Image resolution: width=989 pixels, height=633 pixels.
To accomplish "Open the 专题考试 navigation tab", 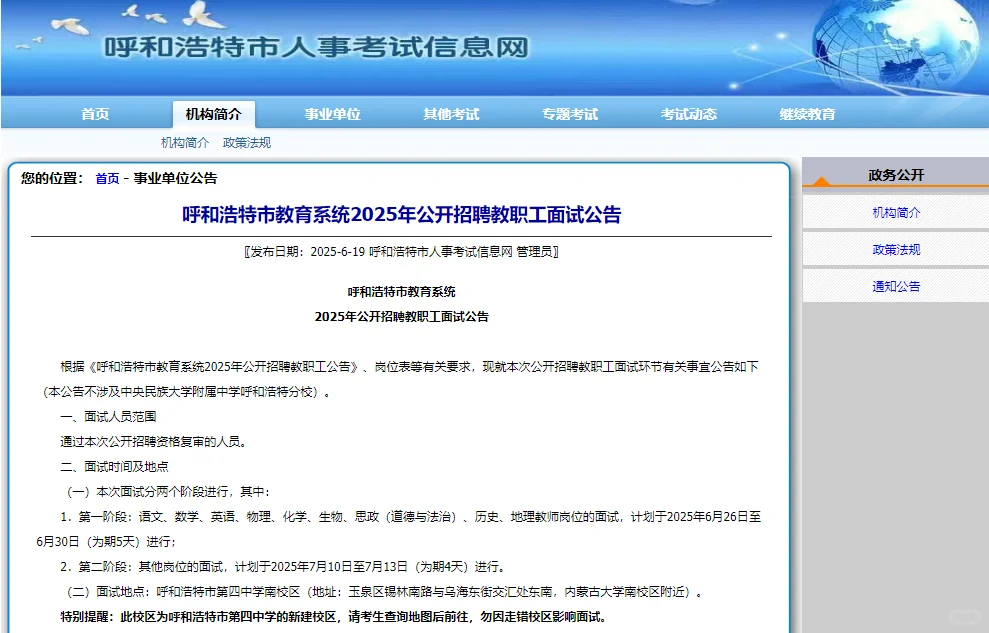I will click(x=570, y=114).
